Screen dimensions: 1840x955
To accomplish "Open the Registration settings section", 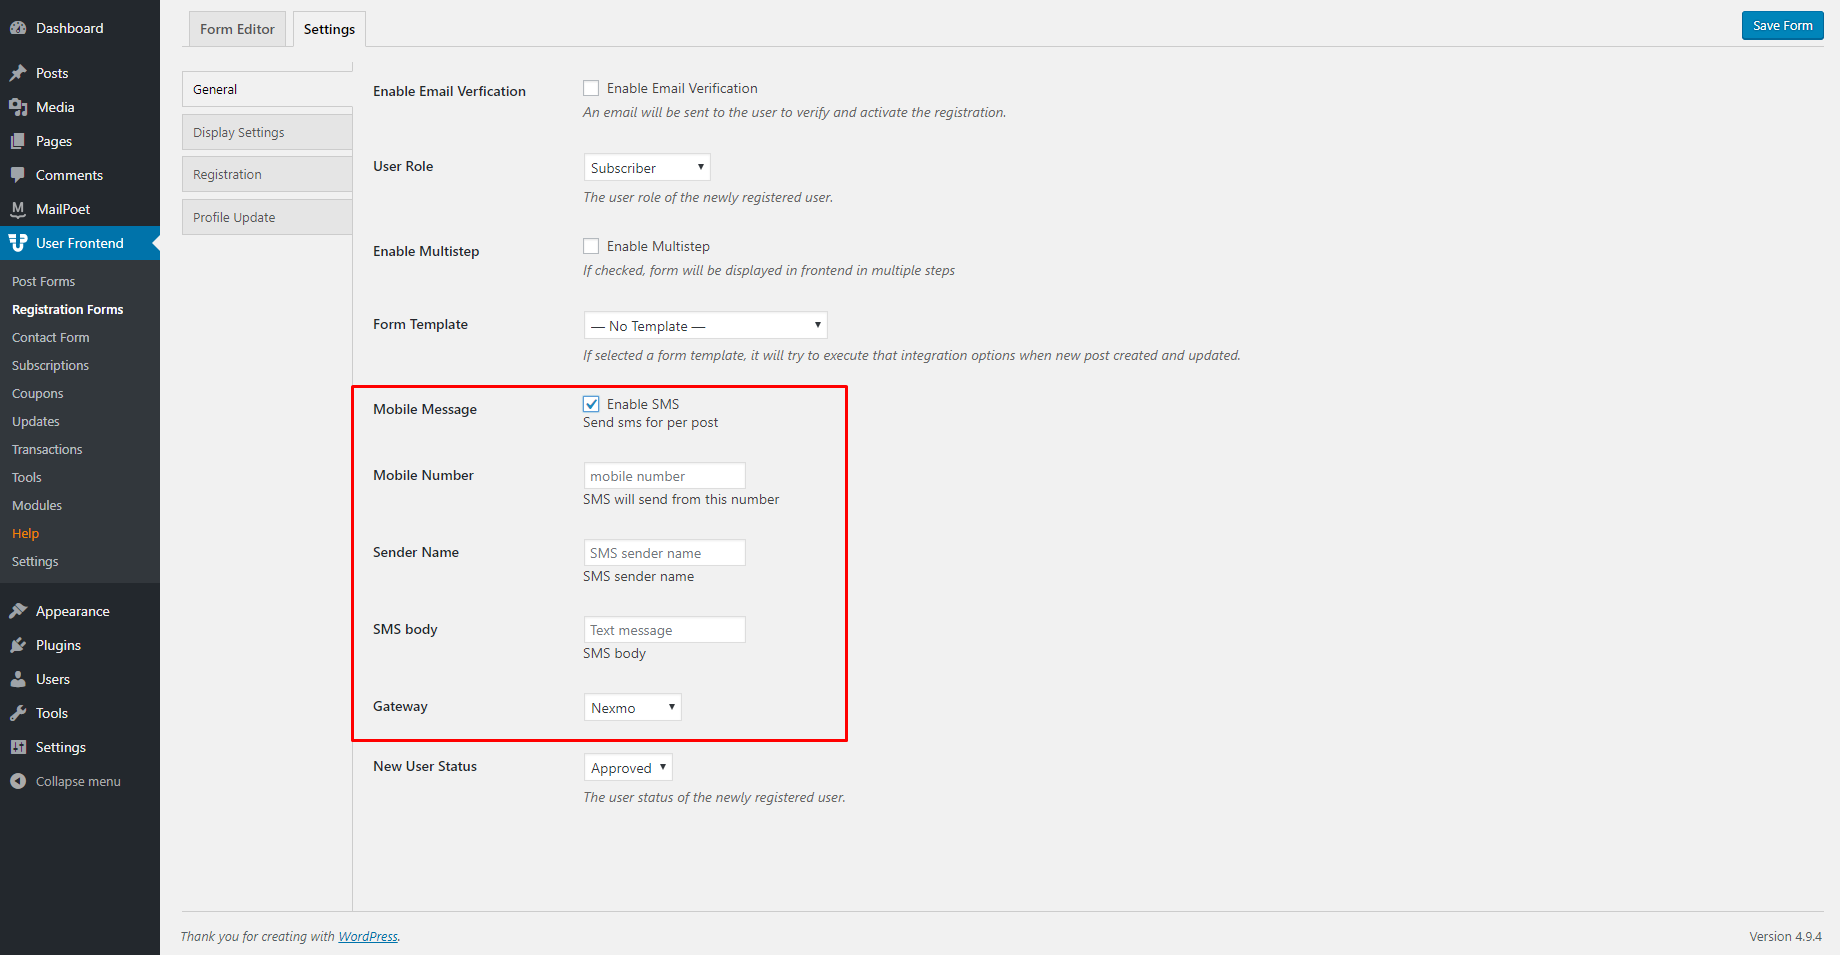I will 267,174.
